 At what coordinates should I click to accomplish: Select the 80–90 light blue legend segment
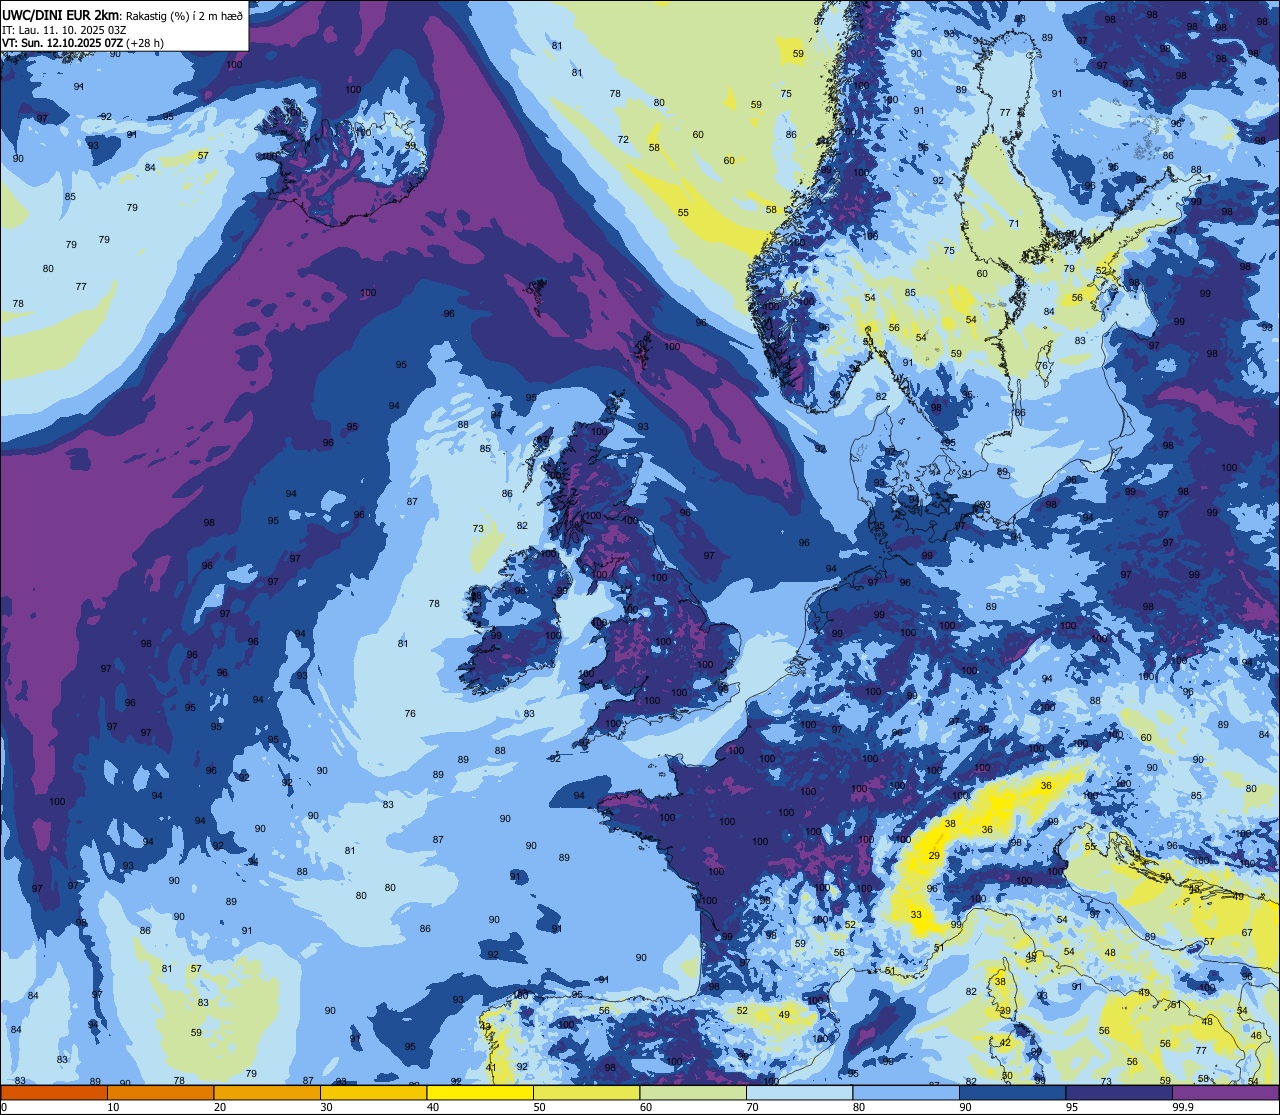(x=906, y=1093)
